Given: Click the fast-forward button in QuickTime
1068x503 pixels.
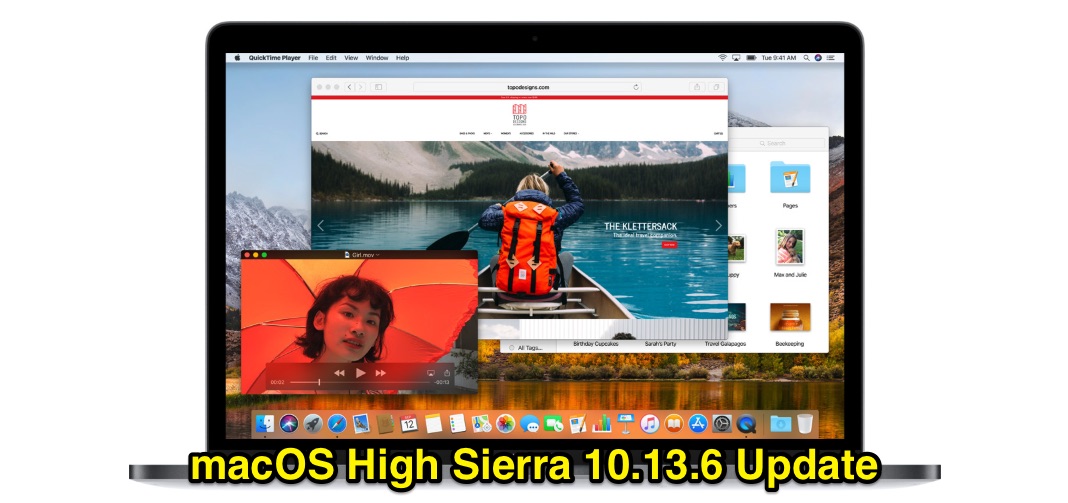Looking at the screenshot, I should (381, 372).
